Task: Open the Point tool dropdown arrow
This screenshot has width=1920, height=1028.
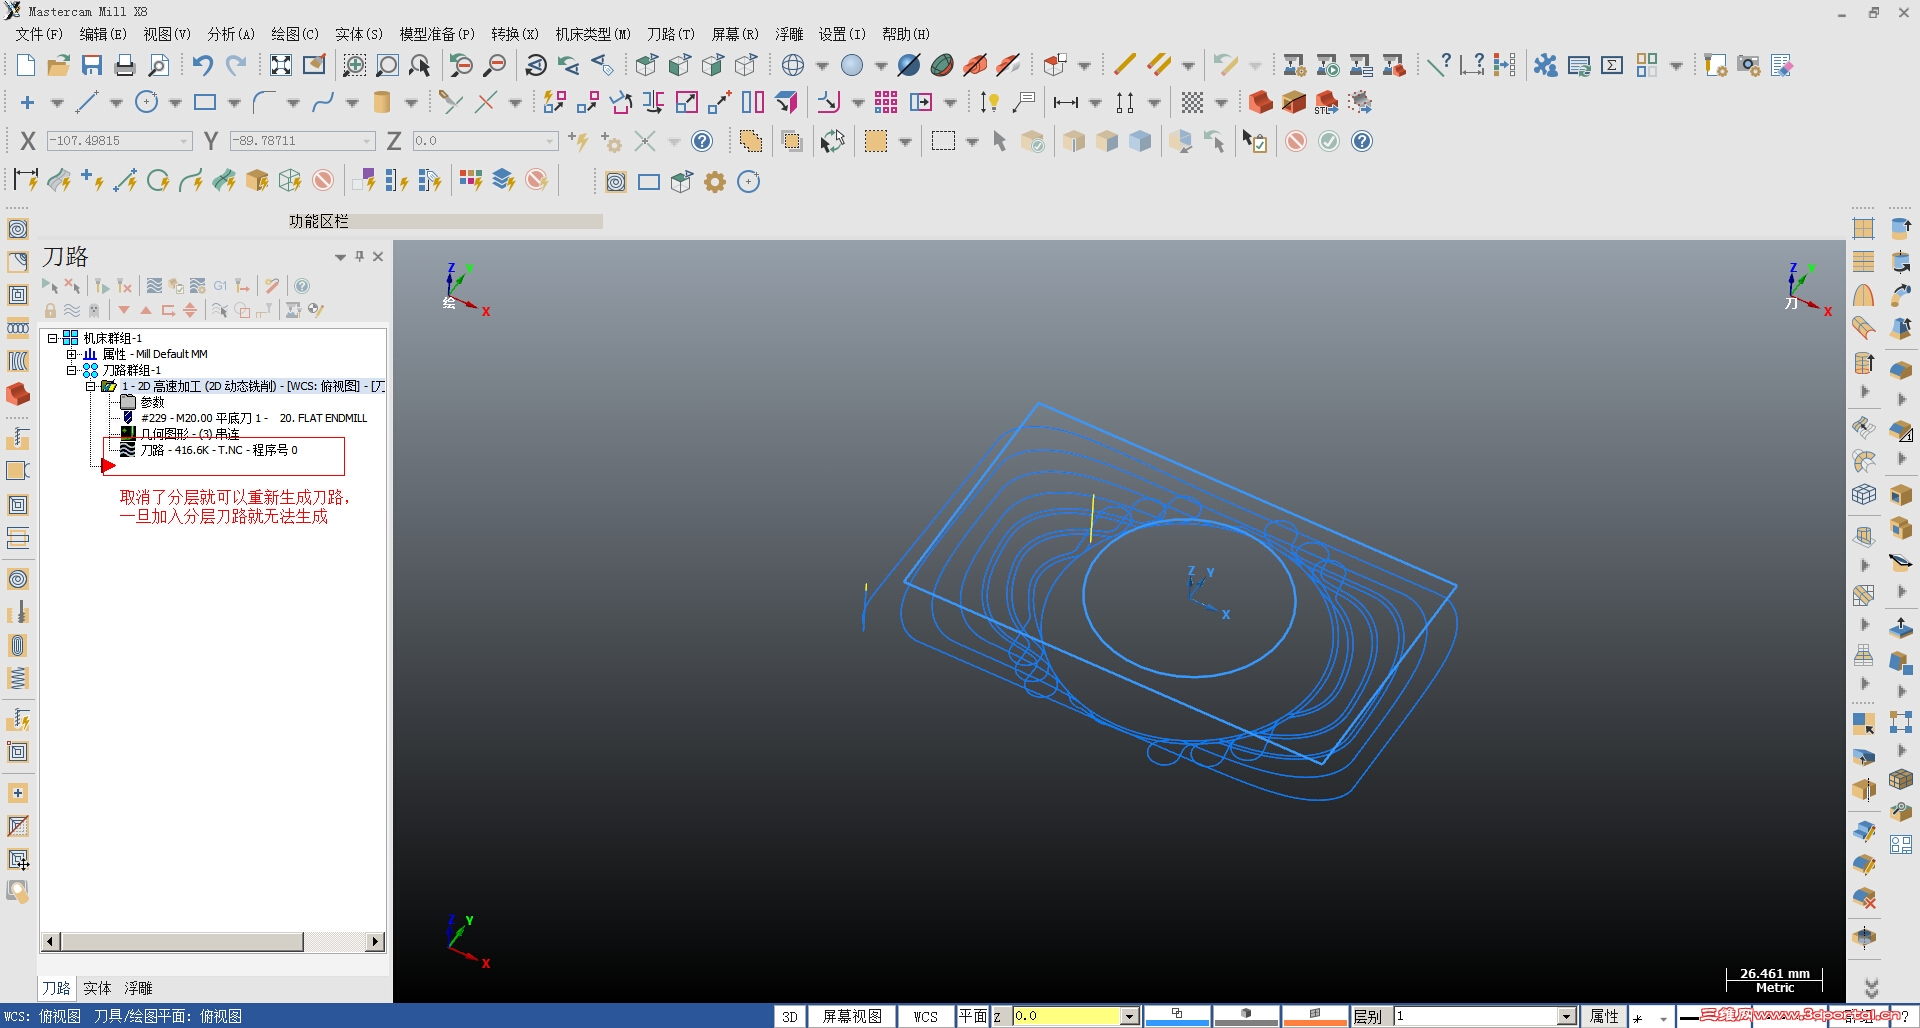Action: (x=57, y=103)
